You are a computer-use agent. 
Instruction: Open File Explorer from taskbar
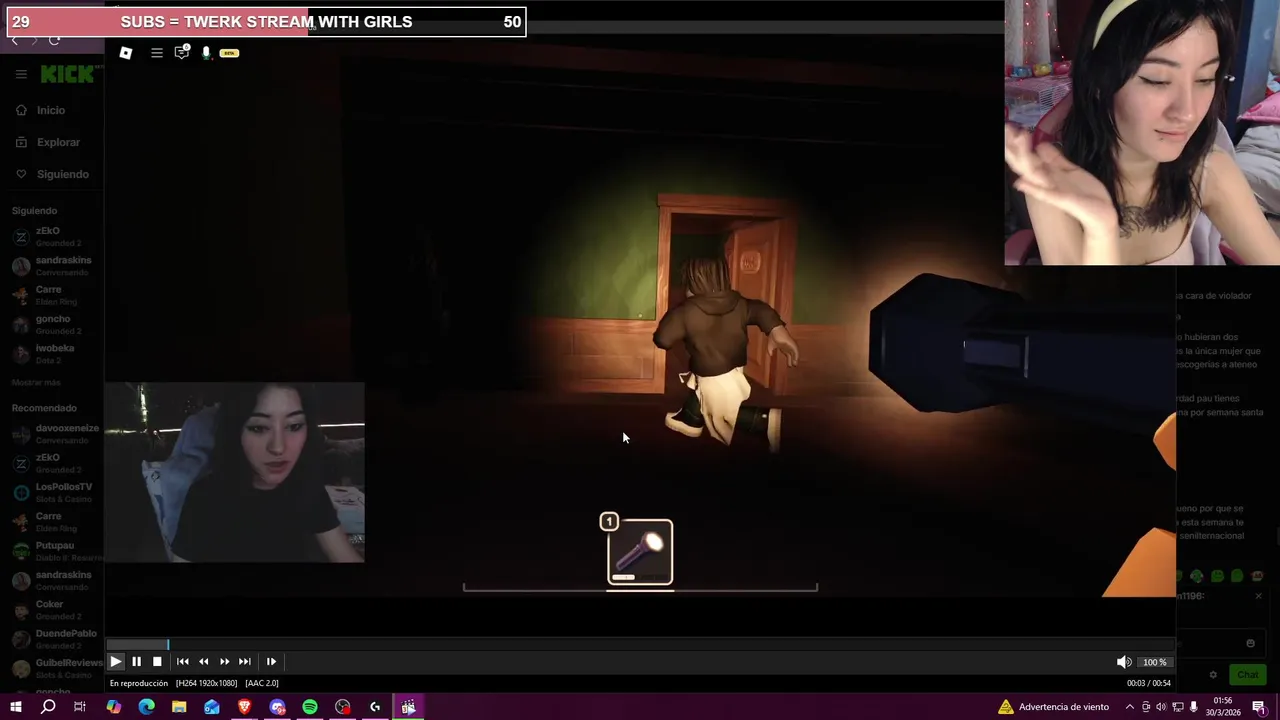[179, 707]
